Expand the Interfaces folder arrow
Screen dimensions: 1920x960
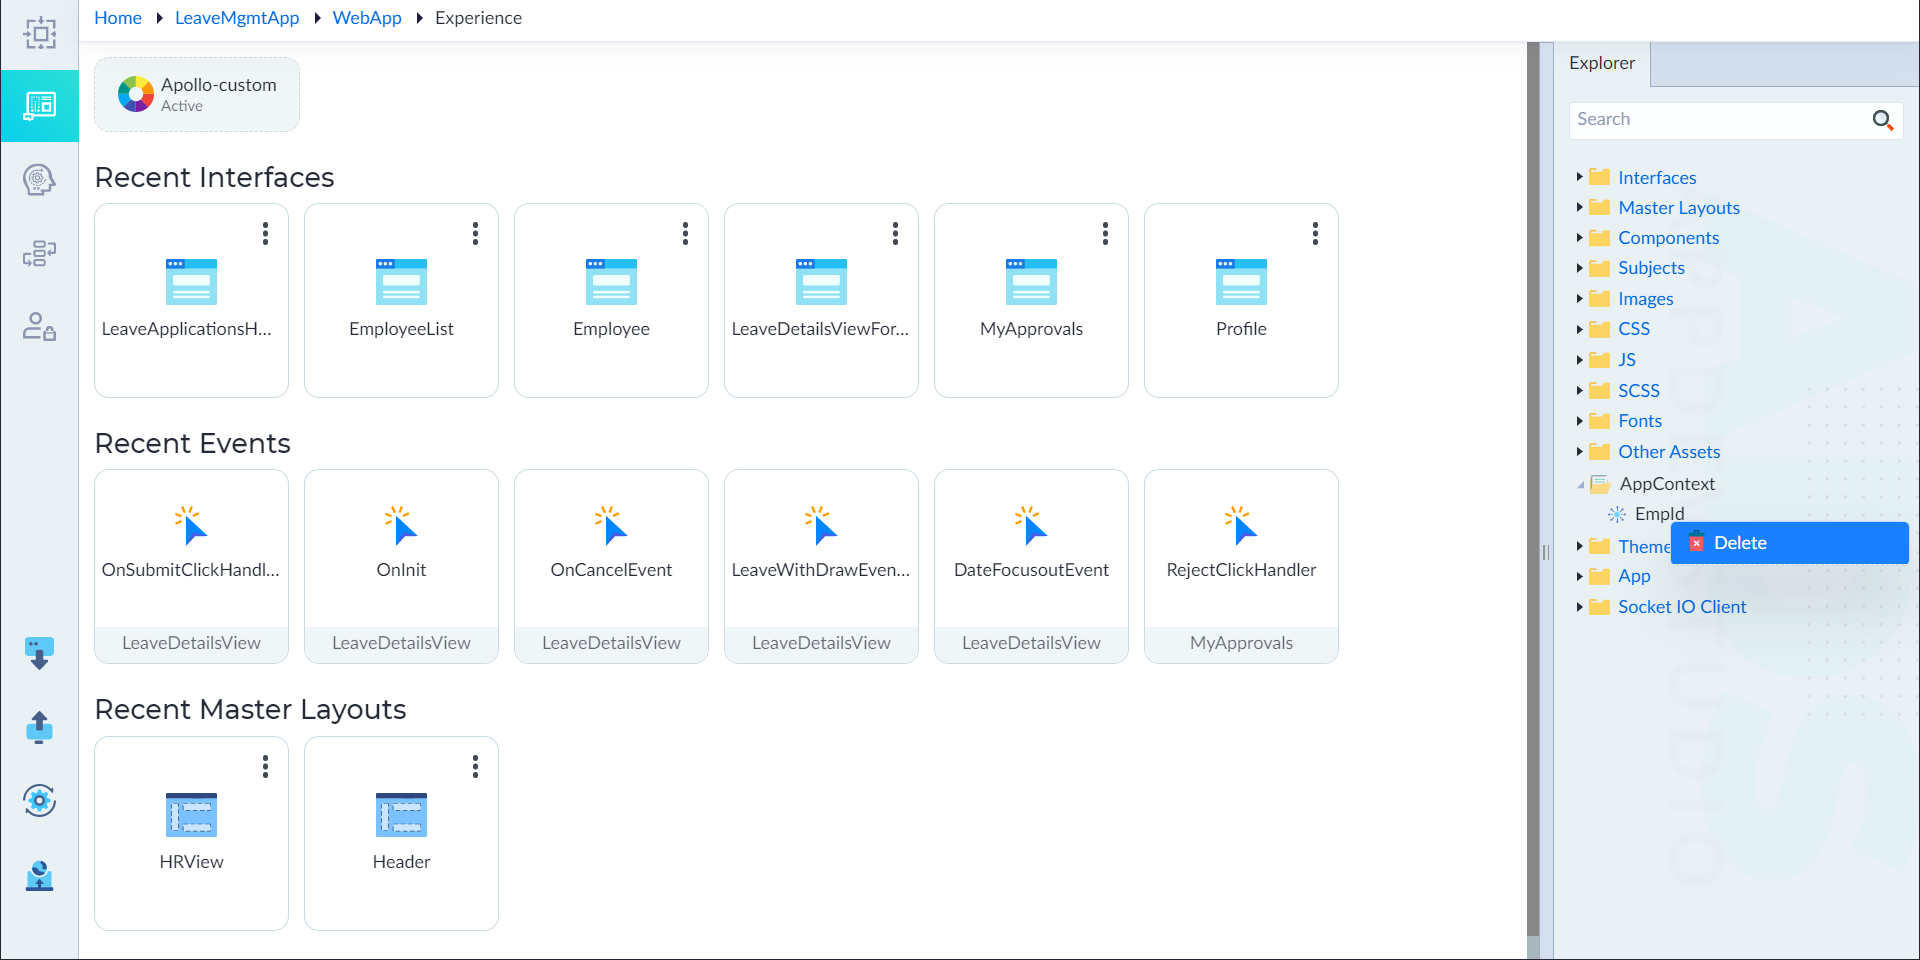pos(1579,177)
